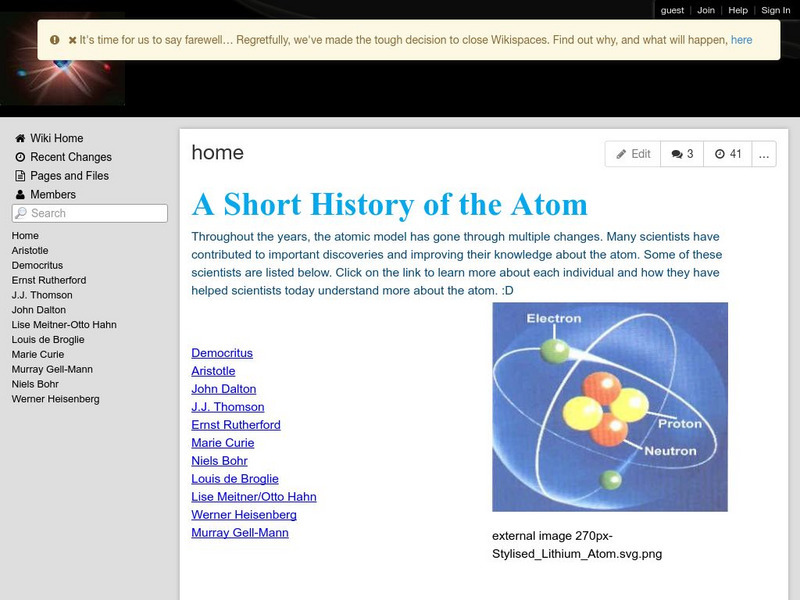Click the guest user label in the top bar
800x600 pixels.
click(672, 10)
